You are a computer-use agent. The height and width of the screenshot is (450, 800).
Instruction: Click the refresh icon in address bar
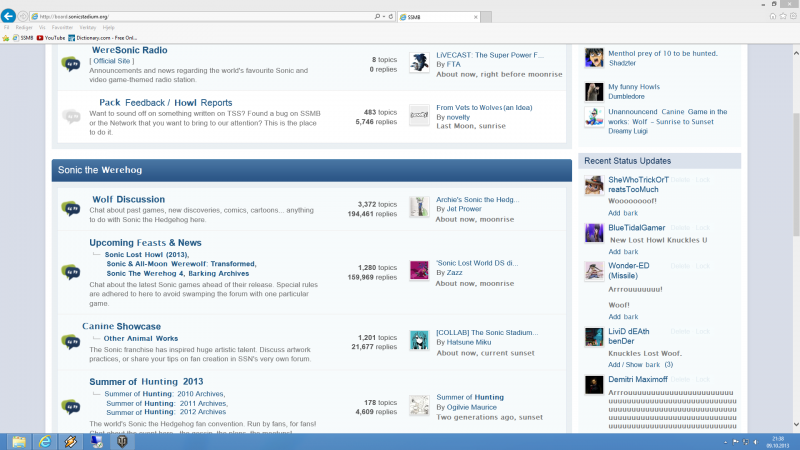point(391,16)
